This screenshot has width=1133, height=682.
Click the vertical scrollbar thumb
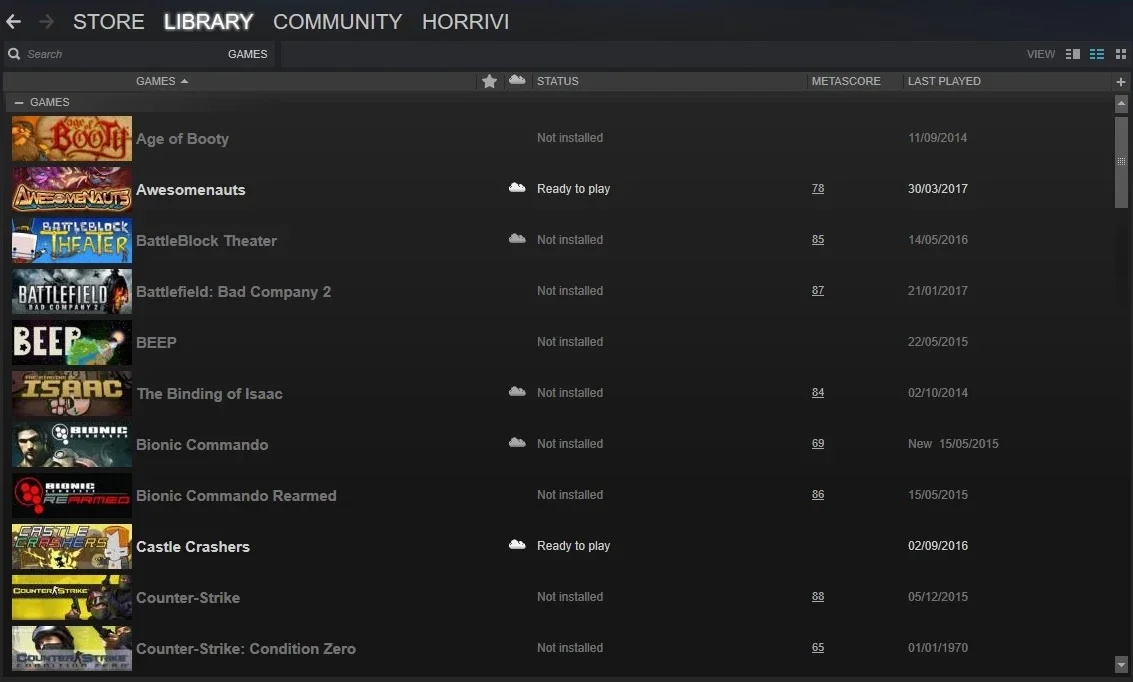pyautogui.click(x=1121, y=161)
